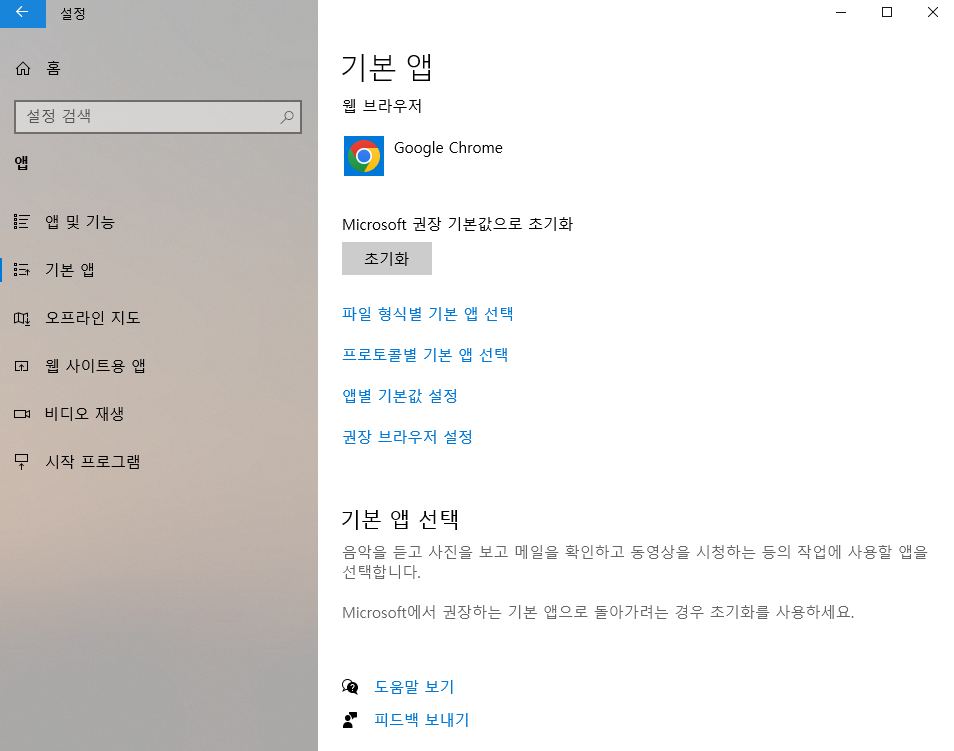Open 오프라인 지도 settings page
954x751 pixels.
[x=159, y=318]
